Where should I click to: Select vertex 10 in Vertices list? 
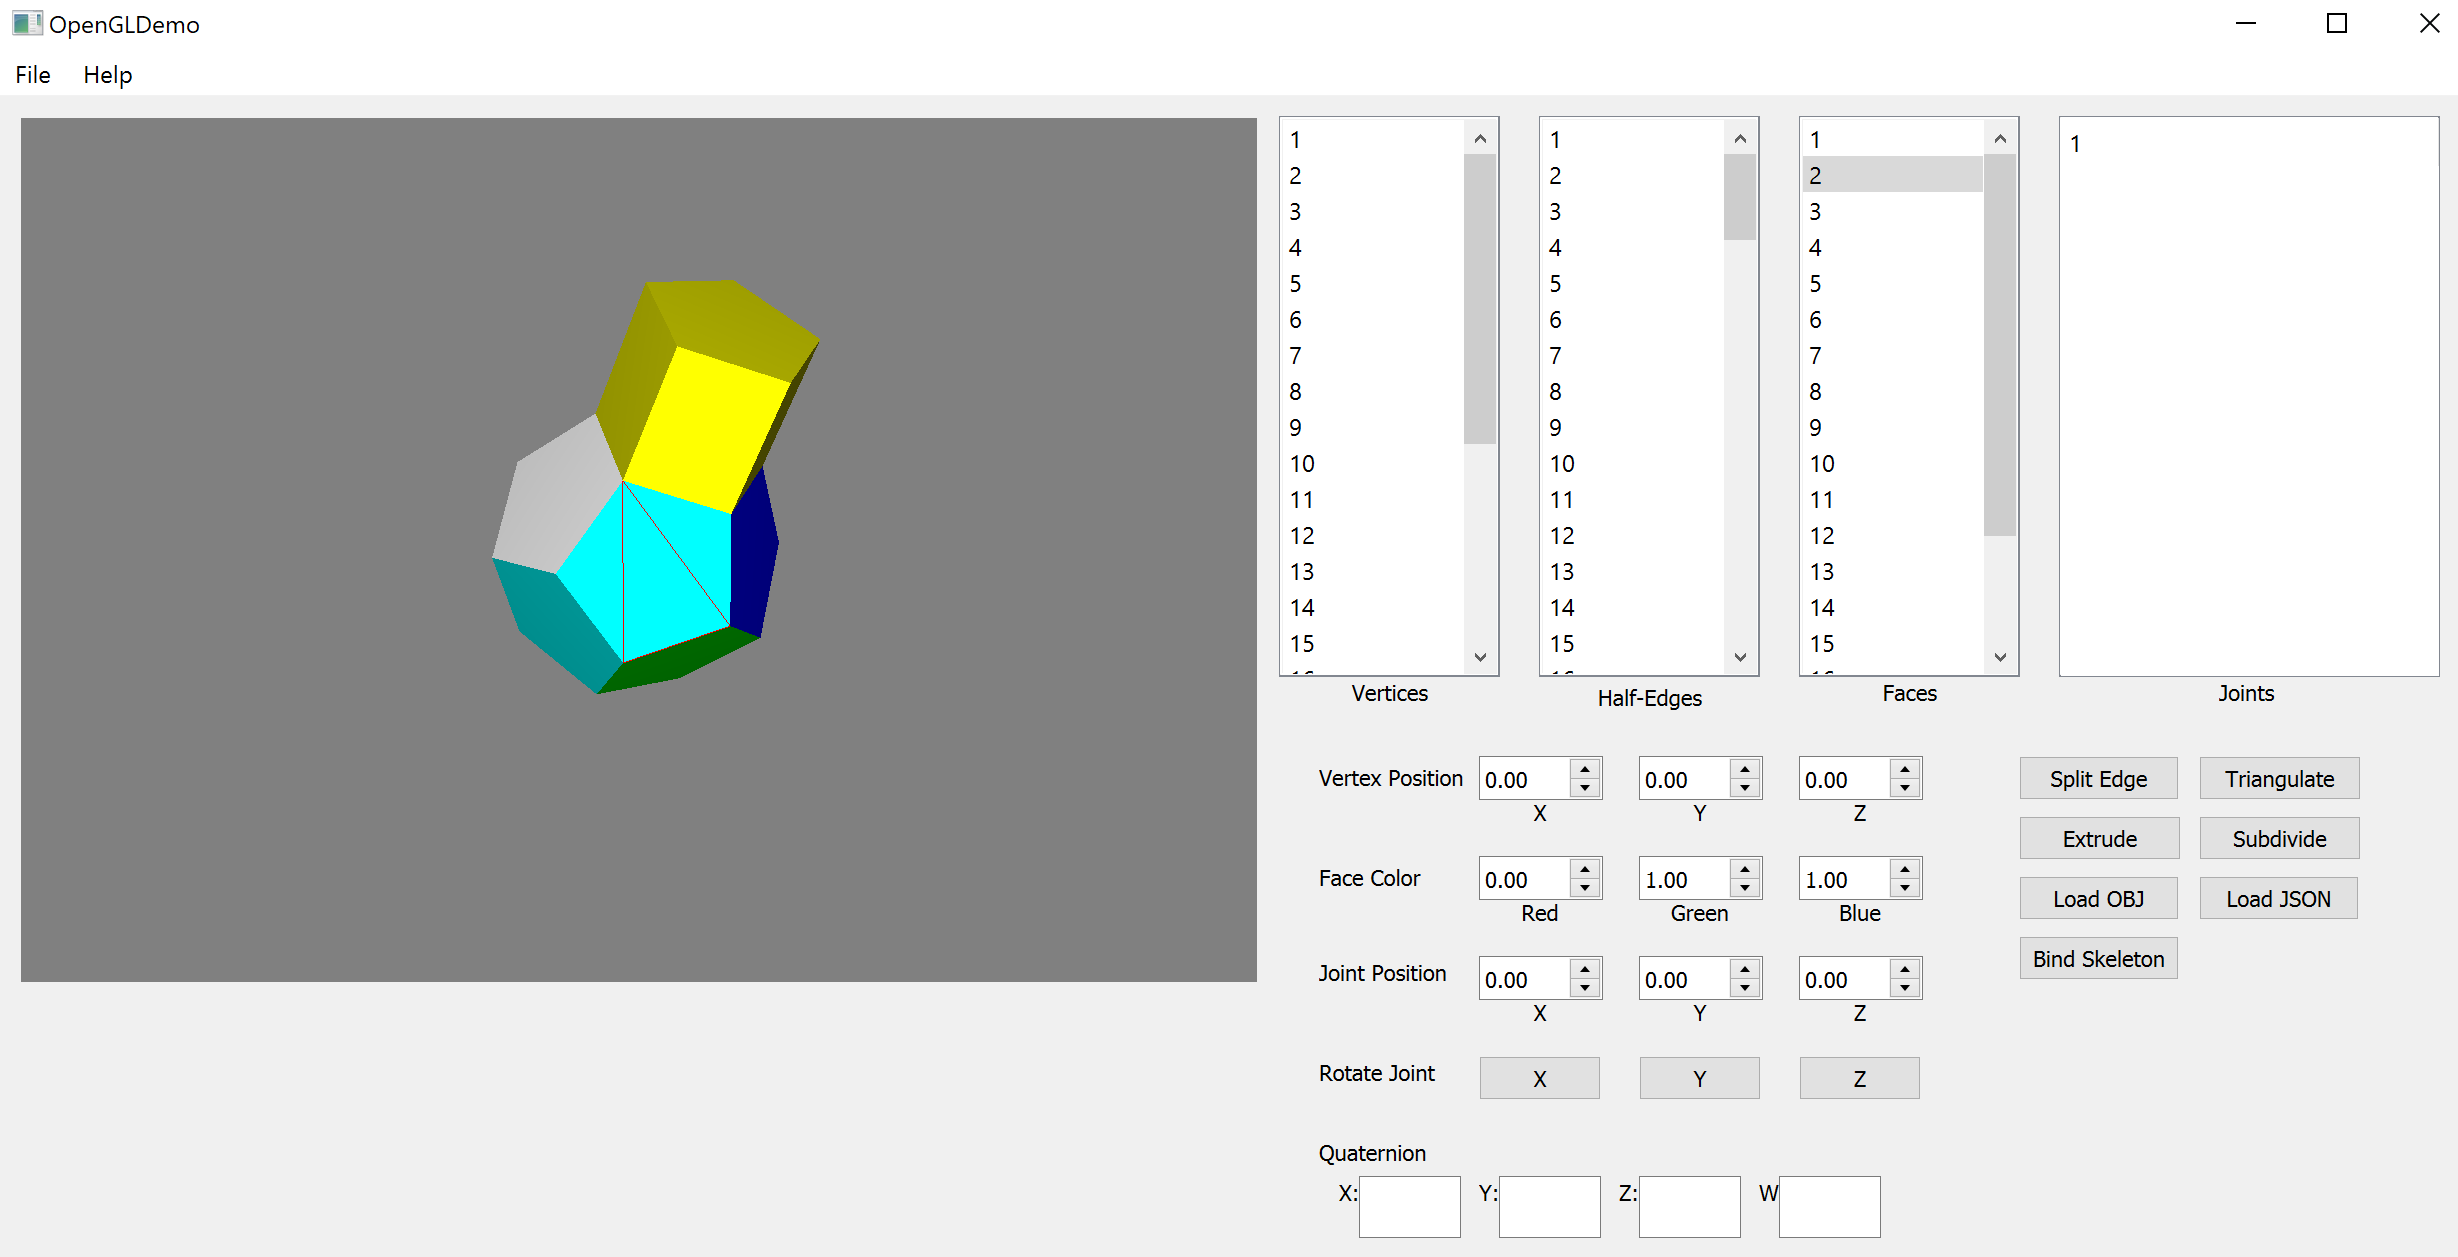[x=1302, y=464]
